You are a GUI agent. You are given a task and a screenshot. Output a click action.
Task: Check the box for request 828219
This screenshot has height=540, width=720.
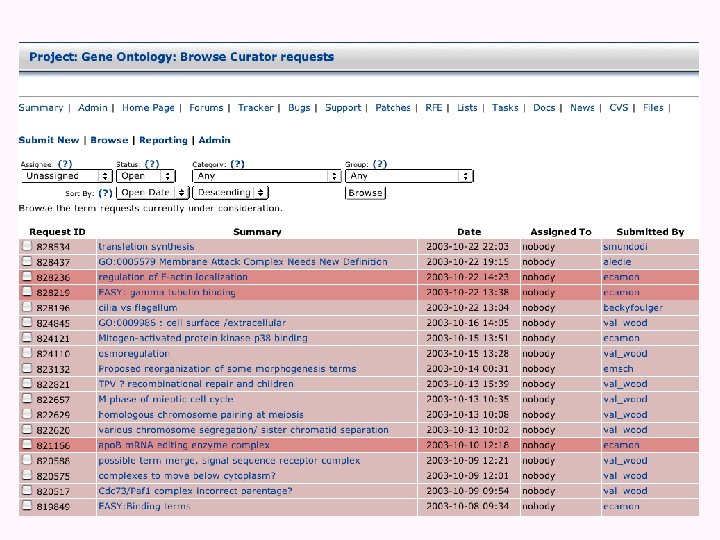(27, 292)
